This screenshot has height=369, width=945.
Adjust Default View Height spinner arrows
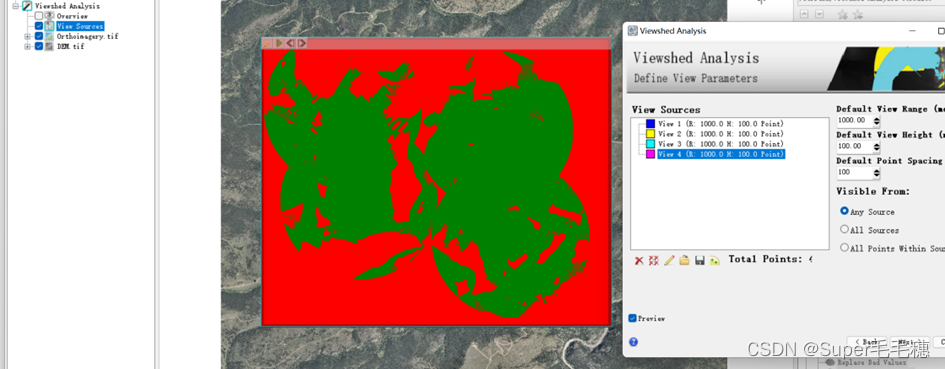pos(876,147)
